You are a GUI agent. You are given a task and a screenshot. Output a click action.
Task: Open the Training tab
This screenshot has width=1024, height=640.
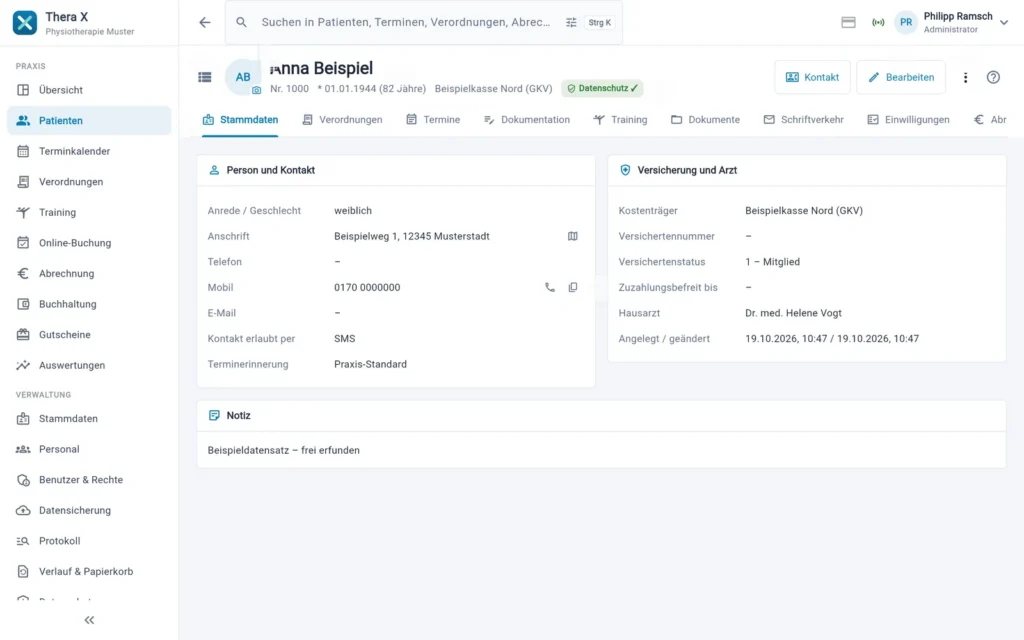620,120
